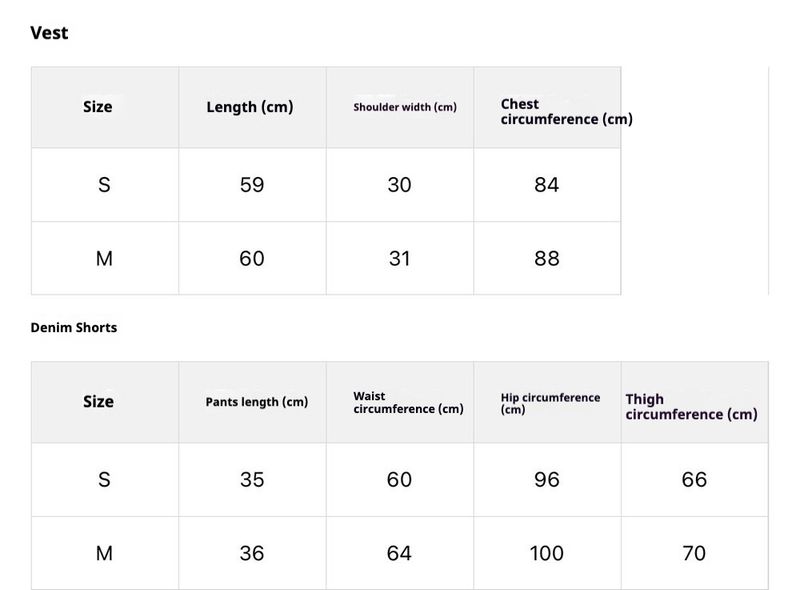
Task: Select the waist circumference value 64
Action: tap(399, 553)
